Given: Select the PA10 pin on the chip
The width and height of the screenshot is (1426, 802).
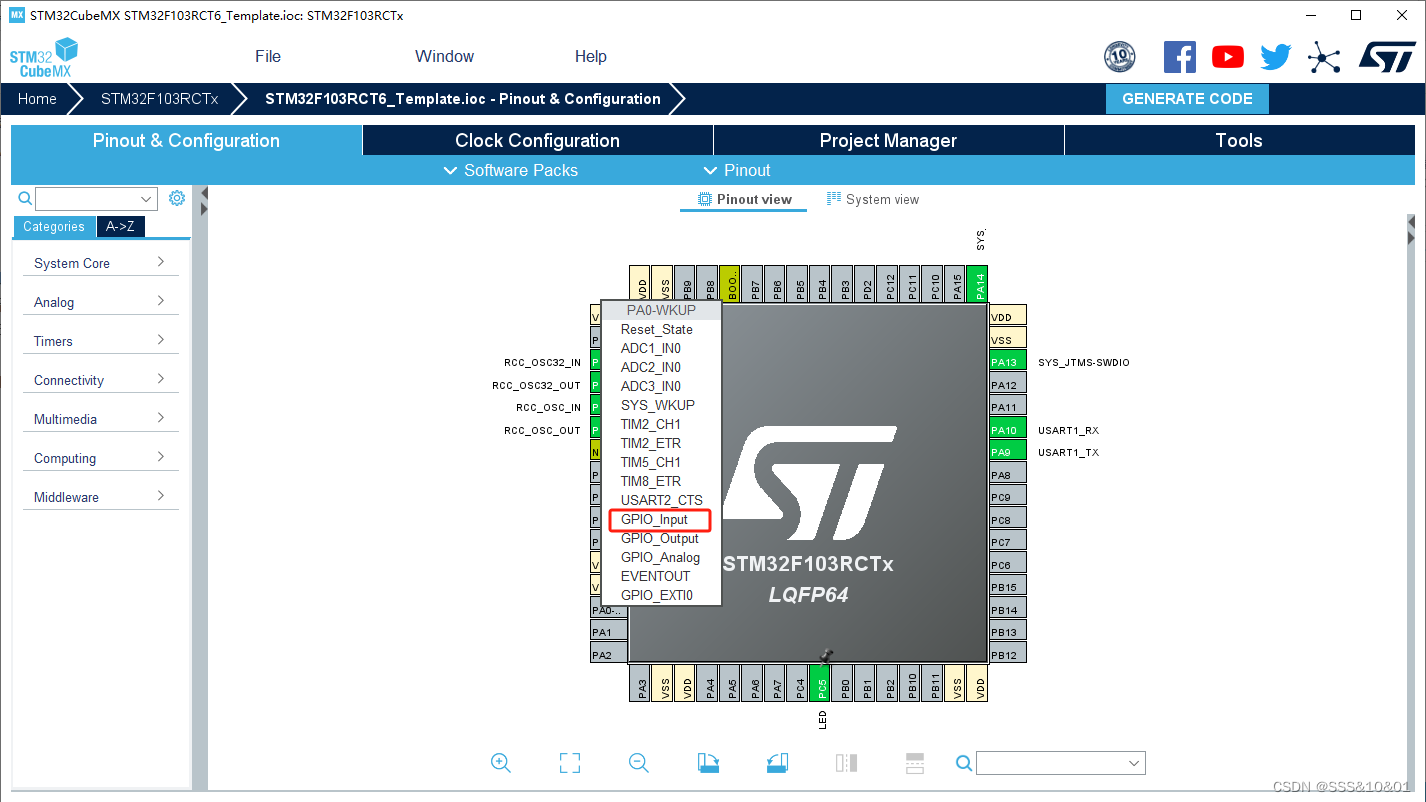Looking at the screenshot, I should [1008, 430].
